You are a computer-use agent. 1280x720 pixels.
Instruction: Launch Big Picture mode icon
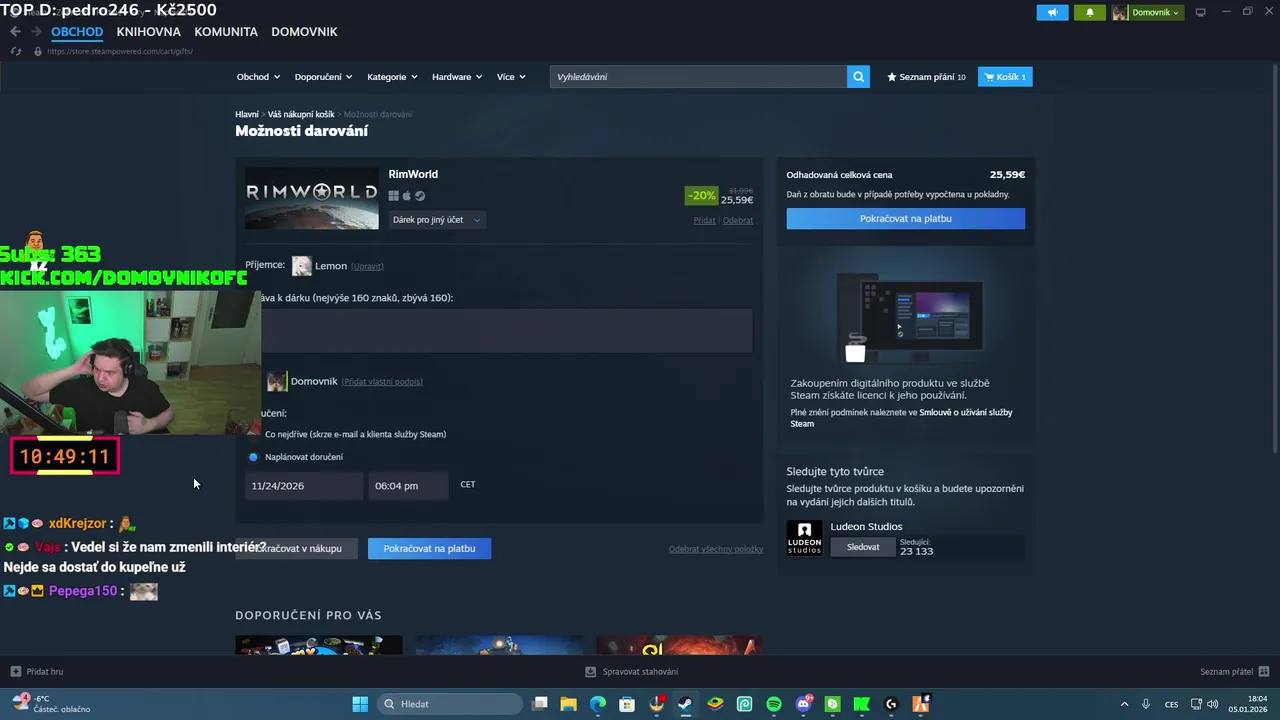[x=1200, y=12]
